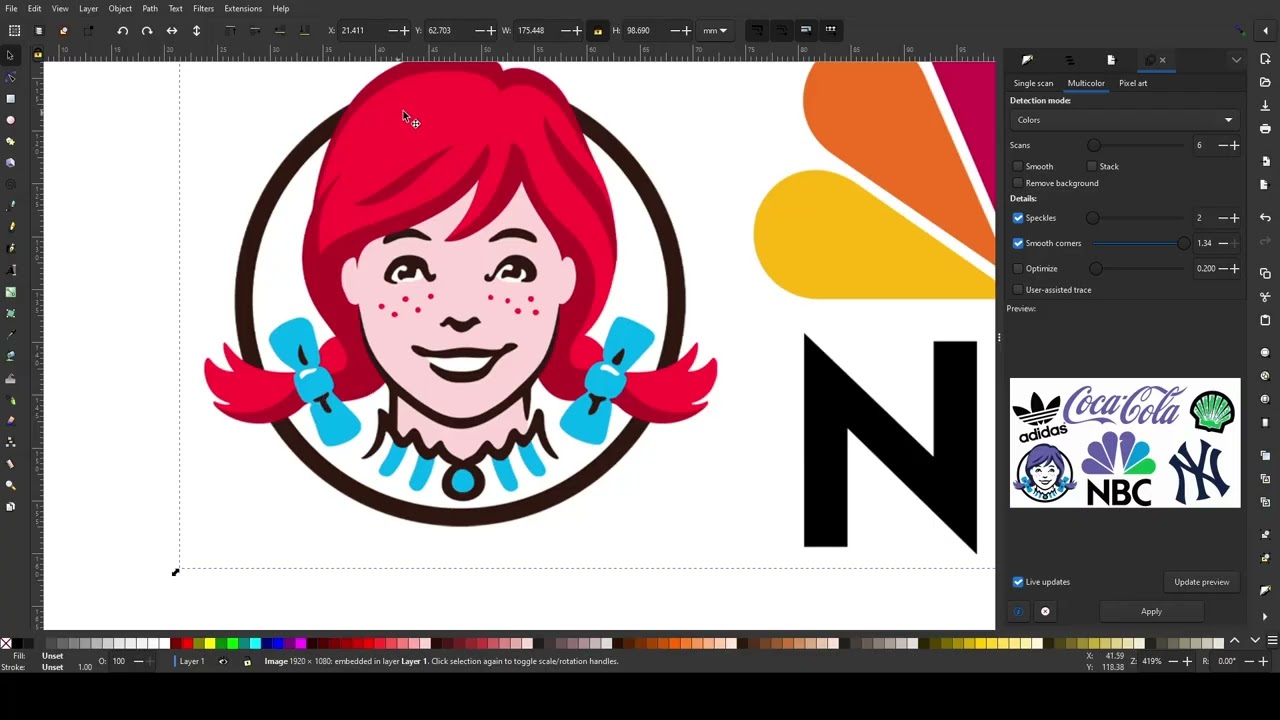This screenshot has height=720, width=1280.
Task: Click the Scans slider
Action: pyautogui.click(x=1139, y=146)
